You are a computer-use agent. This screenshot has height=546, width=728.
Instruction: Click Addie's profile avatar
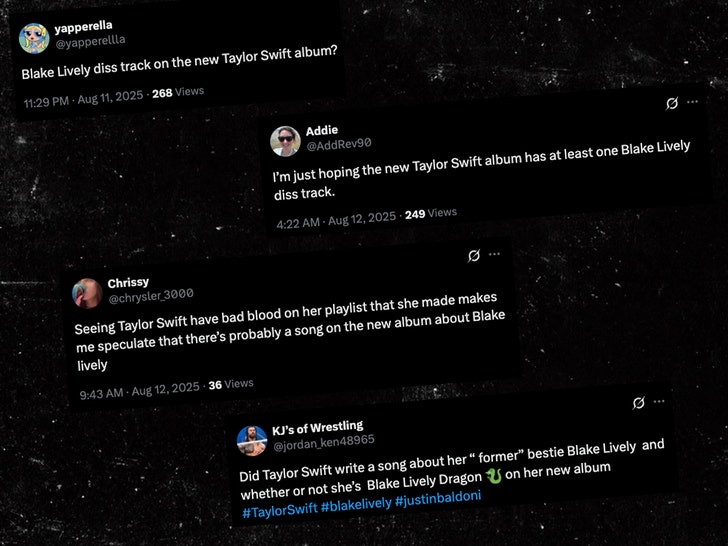[x=285, y=141]
